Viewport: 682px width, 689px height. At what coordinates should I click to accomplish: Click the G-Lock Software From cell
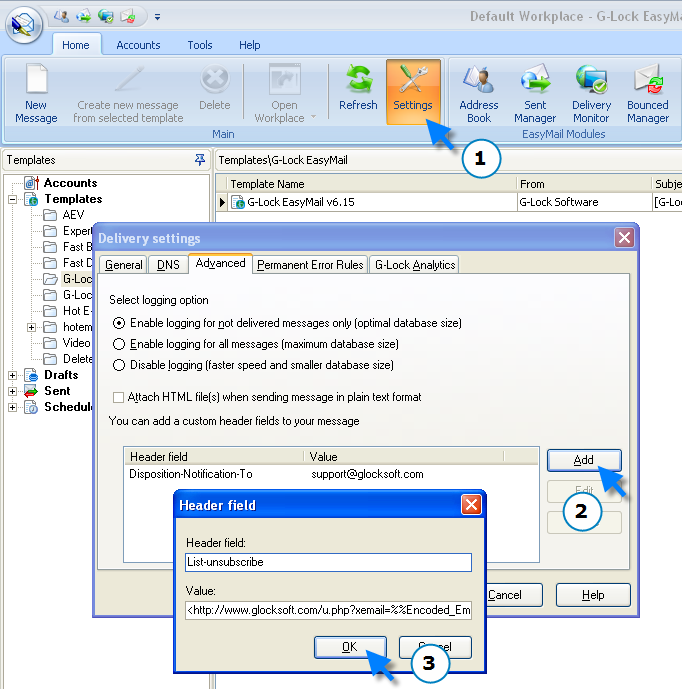[584, 202]
